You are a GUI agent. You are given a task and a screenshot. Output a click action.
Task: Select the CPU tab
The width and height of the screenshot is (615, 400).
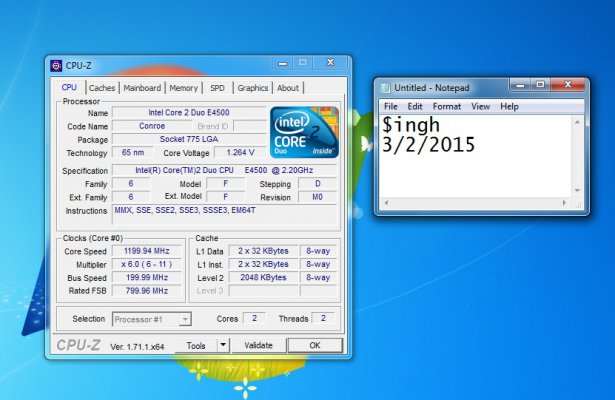[69, 87]
